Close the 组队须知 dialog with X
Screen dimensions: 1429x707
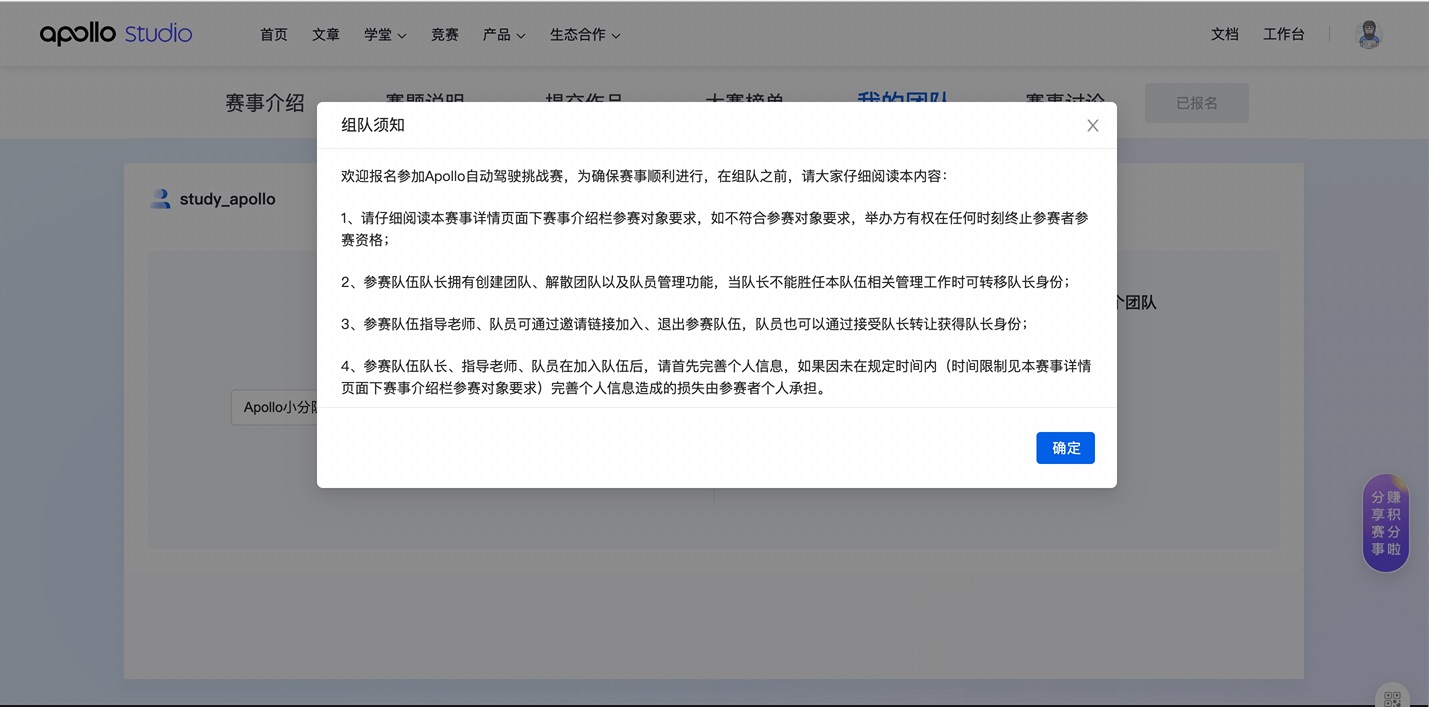[x=1092, y=126]
